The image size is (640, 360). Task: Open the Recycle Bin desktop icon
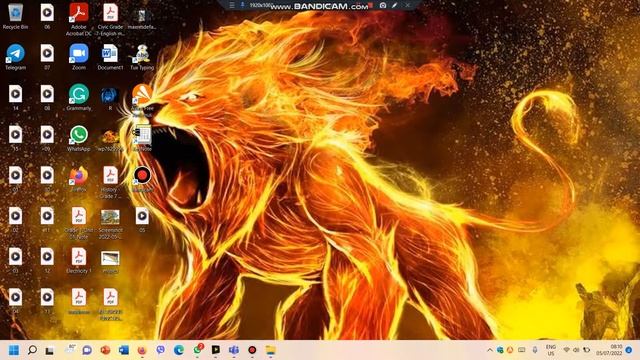[16, 16]
